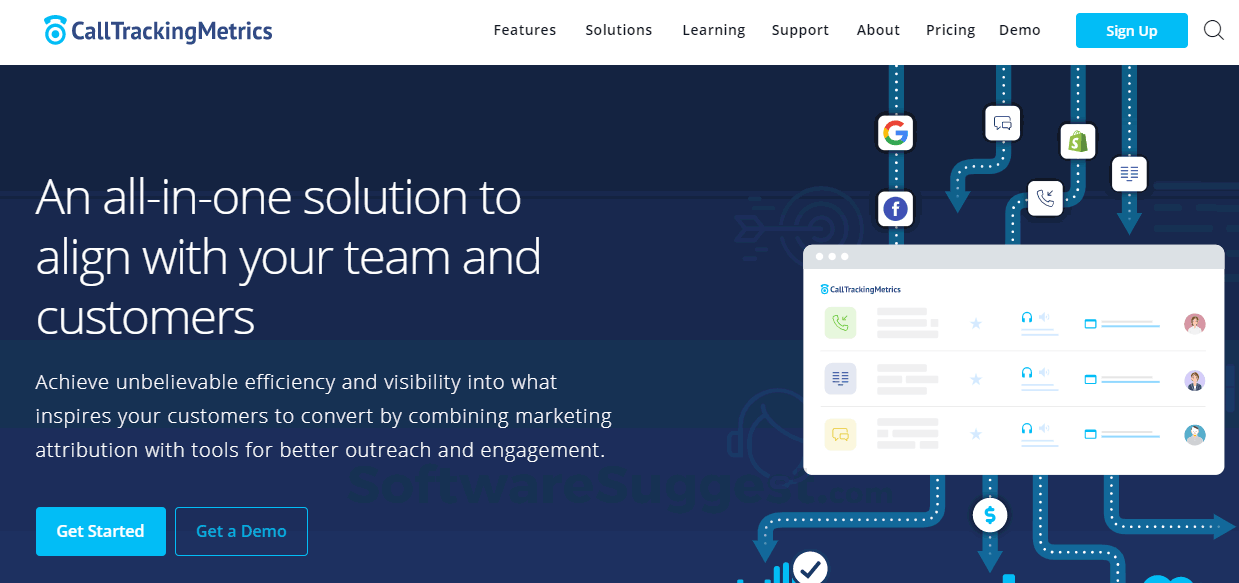
Task: Click the form document icon above dashboard
Action: click(1130, 174)
